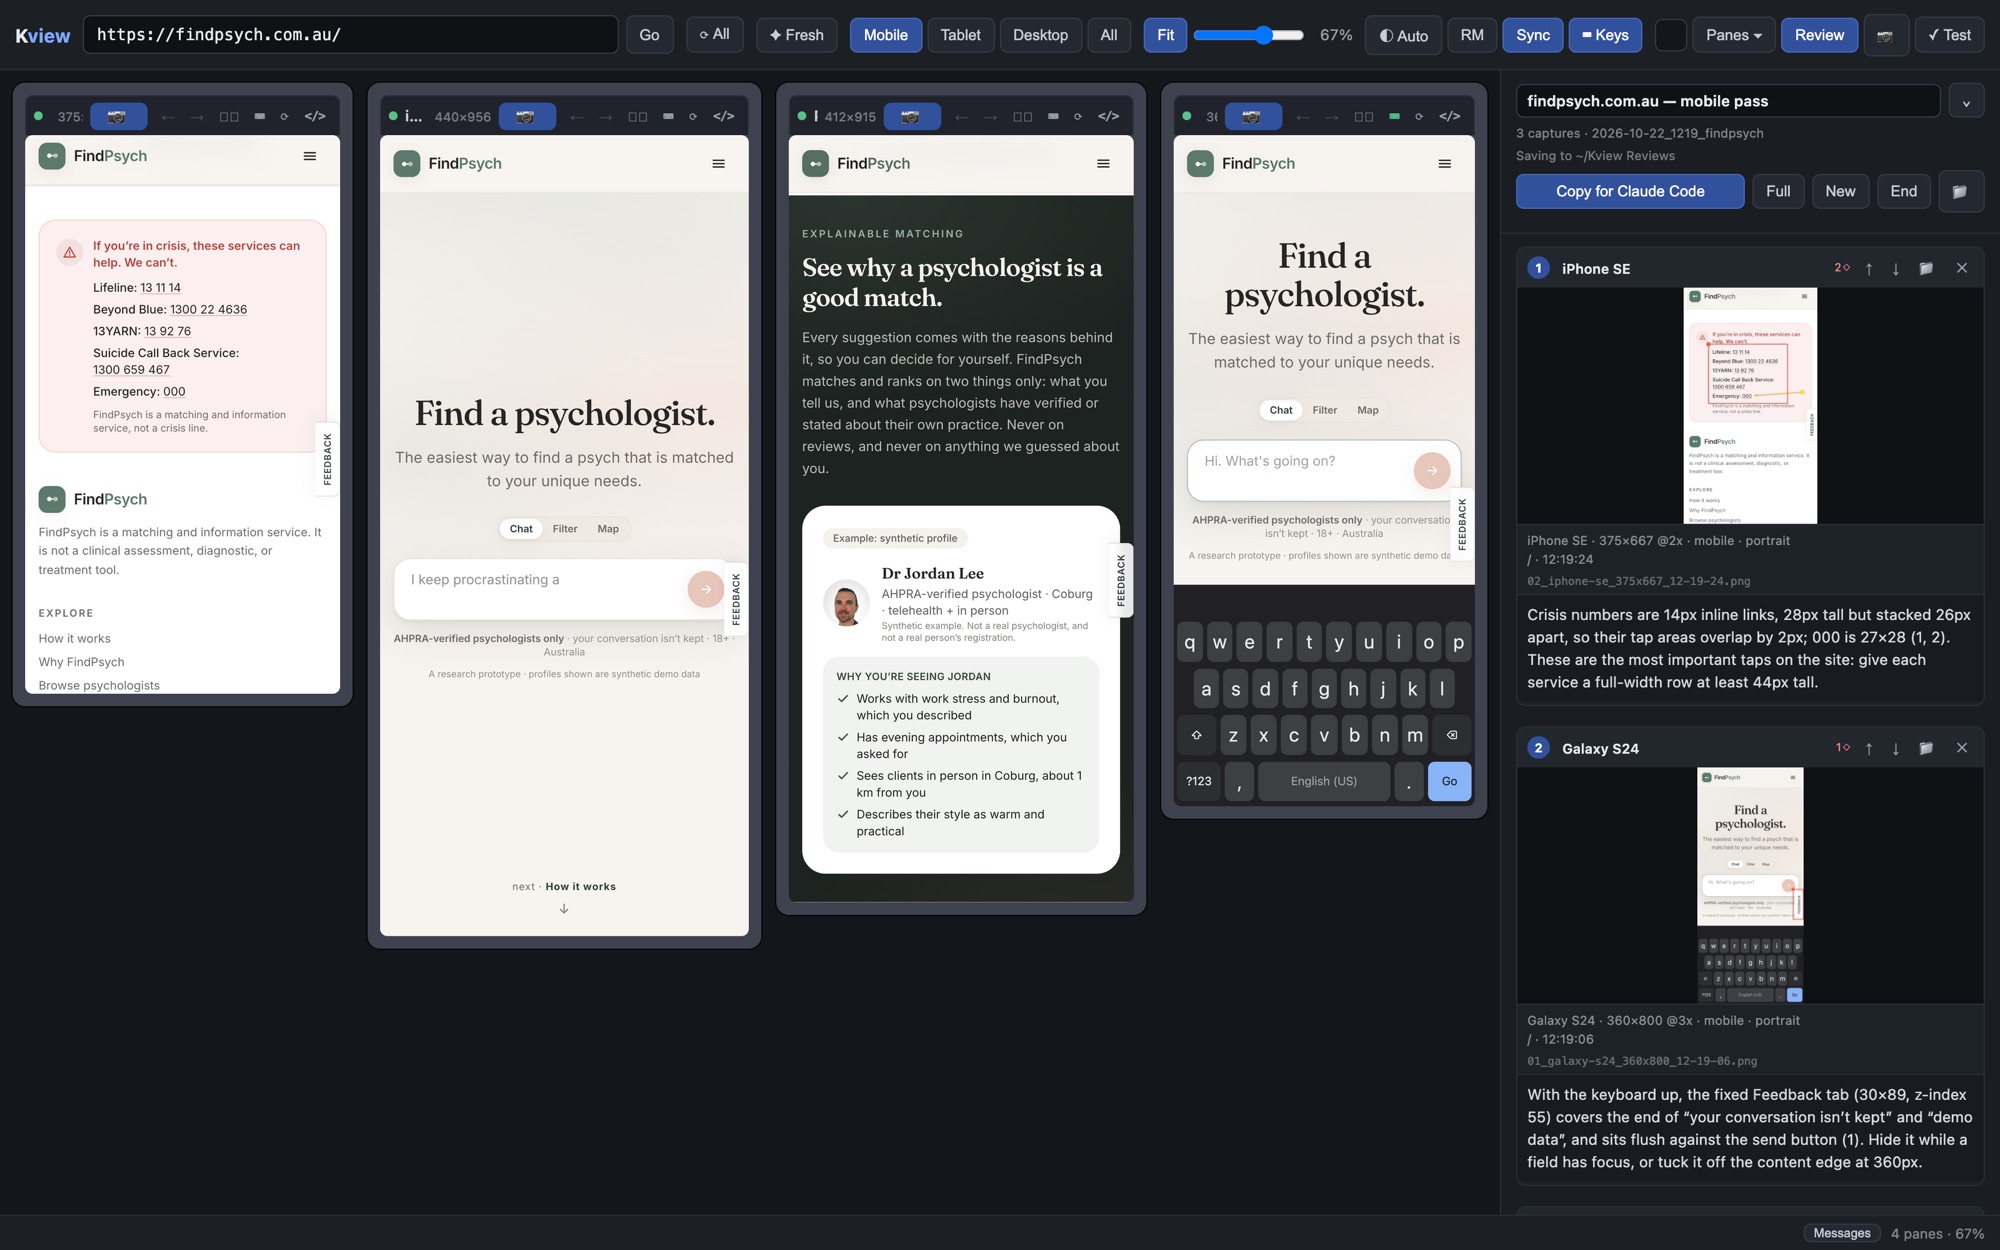The image size is (2000, 1250).
Task: Click the Messages button in the status bar
Action: coord(1841,1233)
